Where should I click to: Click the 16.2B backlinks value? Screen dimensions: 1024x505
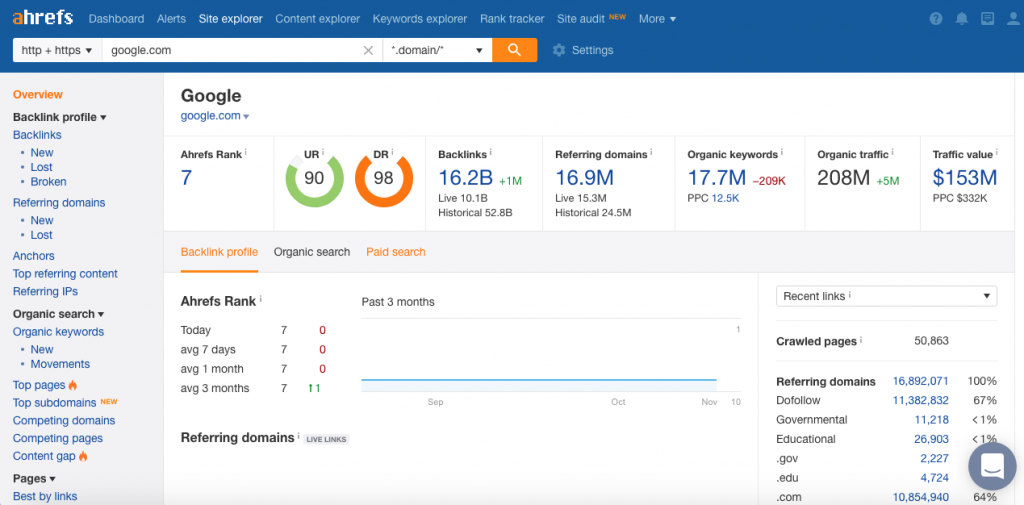(466, 178)
